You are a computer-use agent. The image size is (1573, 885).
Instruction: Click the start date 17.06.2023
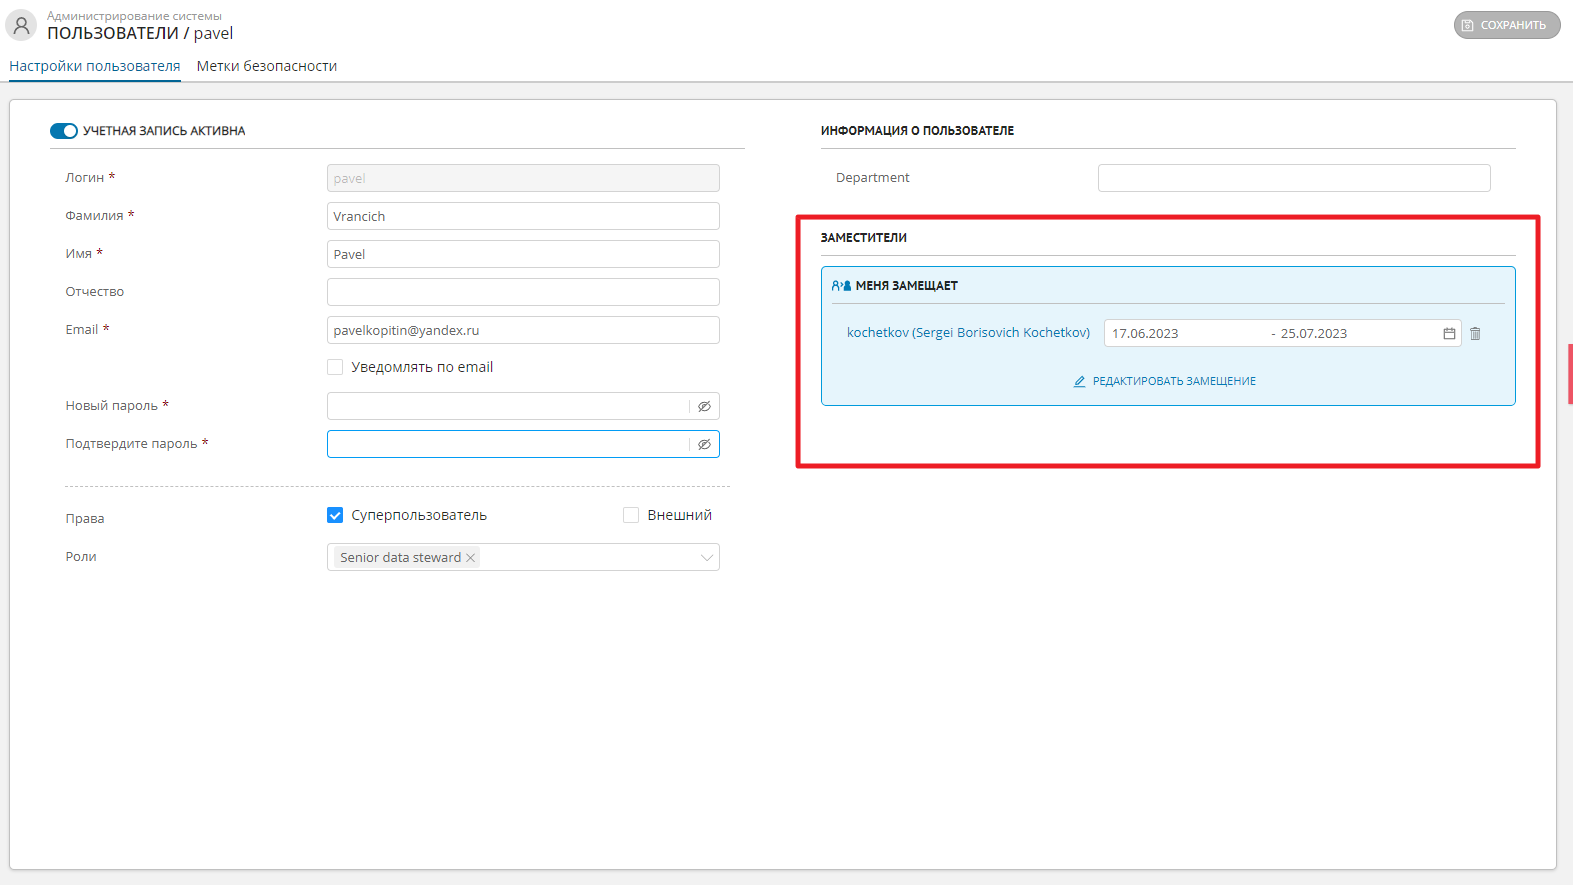tap(1145, 334)
